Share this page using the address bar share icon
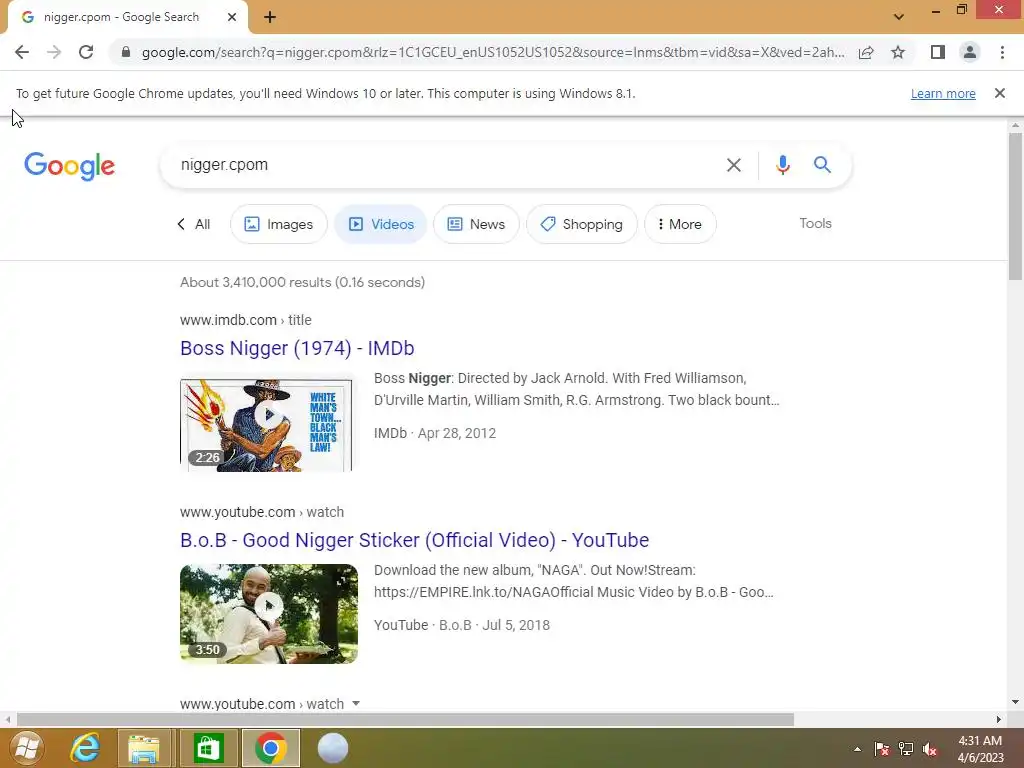This screenshot has width=1024, height=768. click(x=866, y=52)
